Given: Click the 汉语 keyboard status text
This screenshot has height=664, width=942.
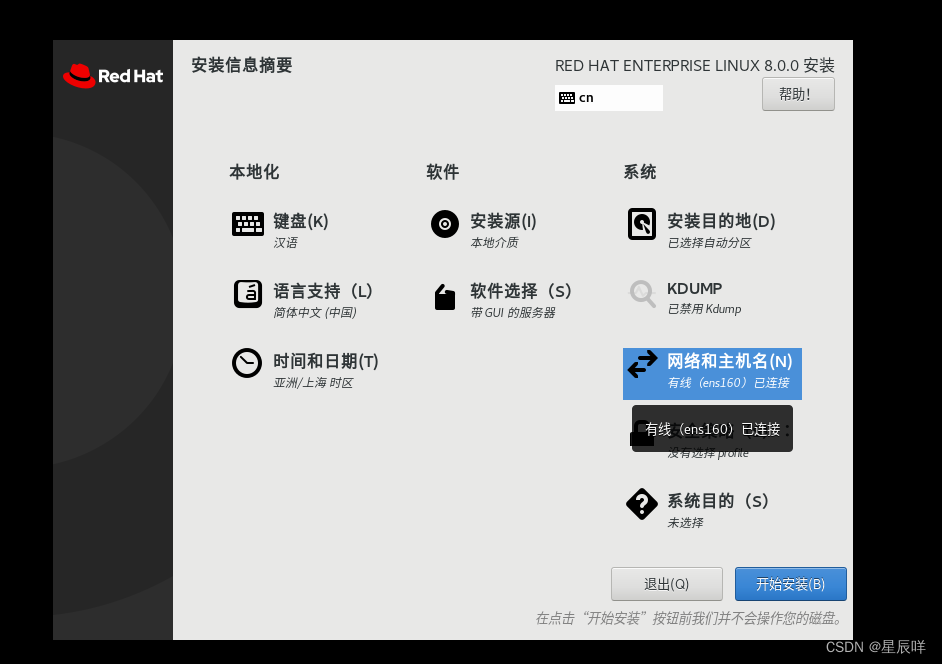Looking at the screenshot, I should point(285,243).
